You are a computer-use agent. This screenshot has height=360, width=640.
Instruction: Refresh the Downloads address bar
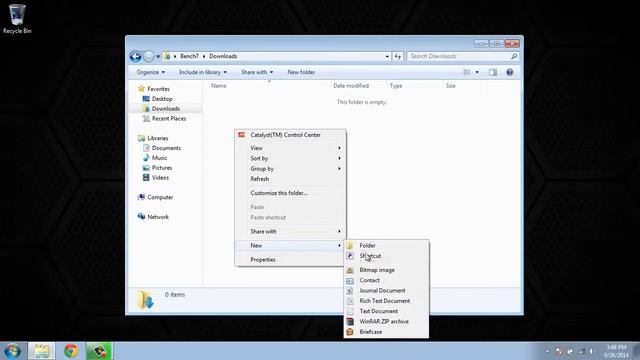click(398, 56)
